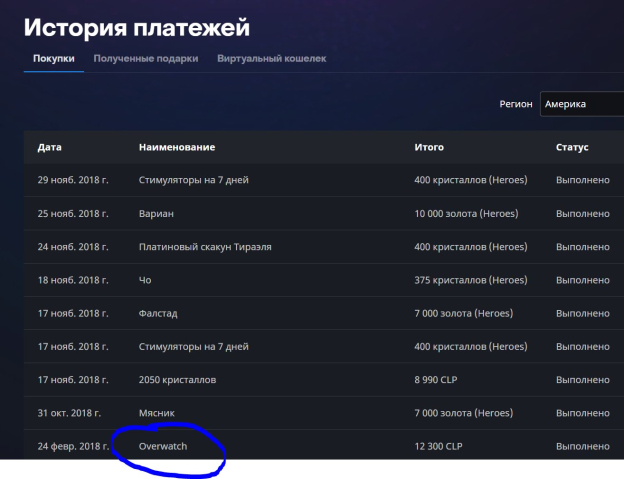The height and width of the screenshot is (479, 624).
Task: Click the Наименование column header
Action: click(177, 147)
